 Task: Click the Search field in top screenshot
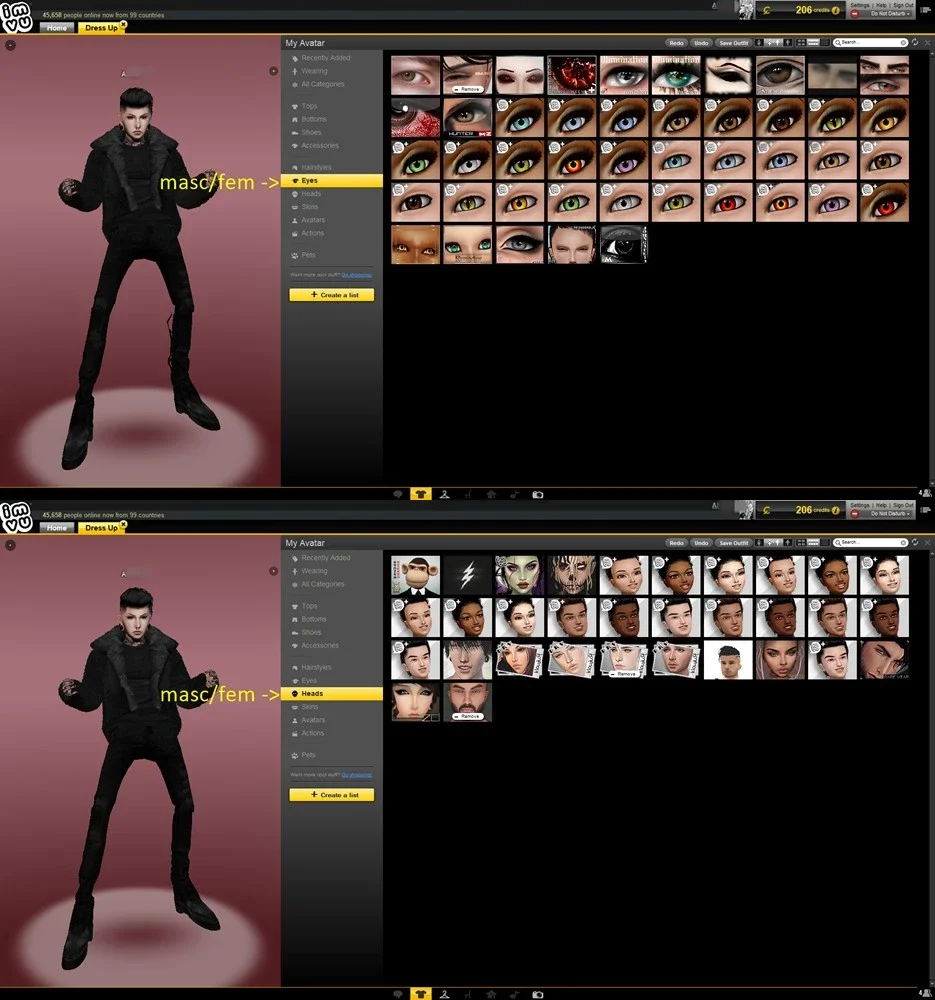[870, 43]
